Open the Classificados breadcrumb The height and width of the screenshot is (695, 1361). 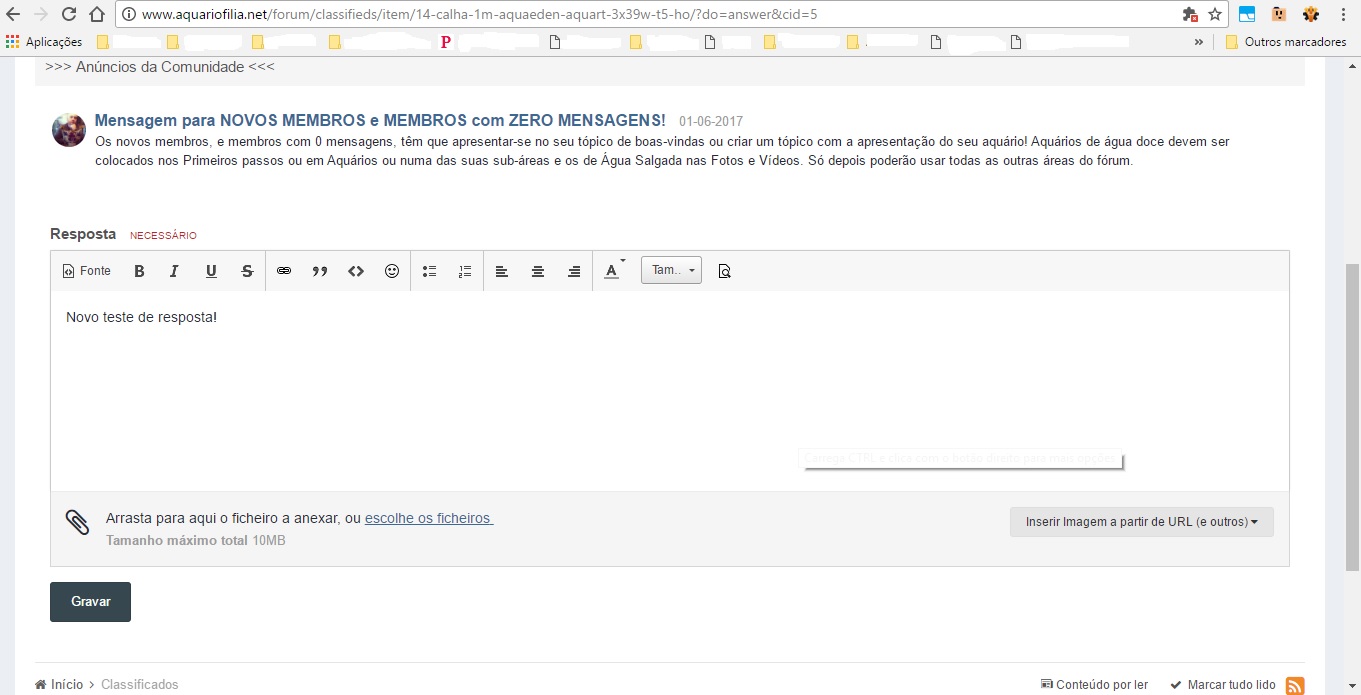(139, 685)
